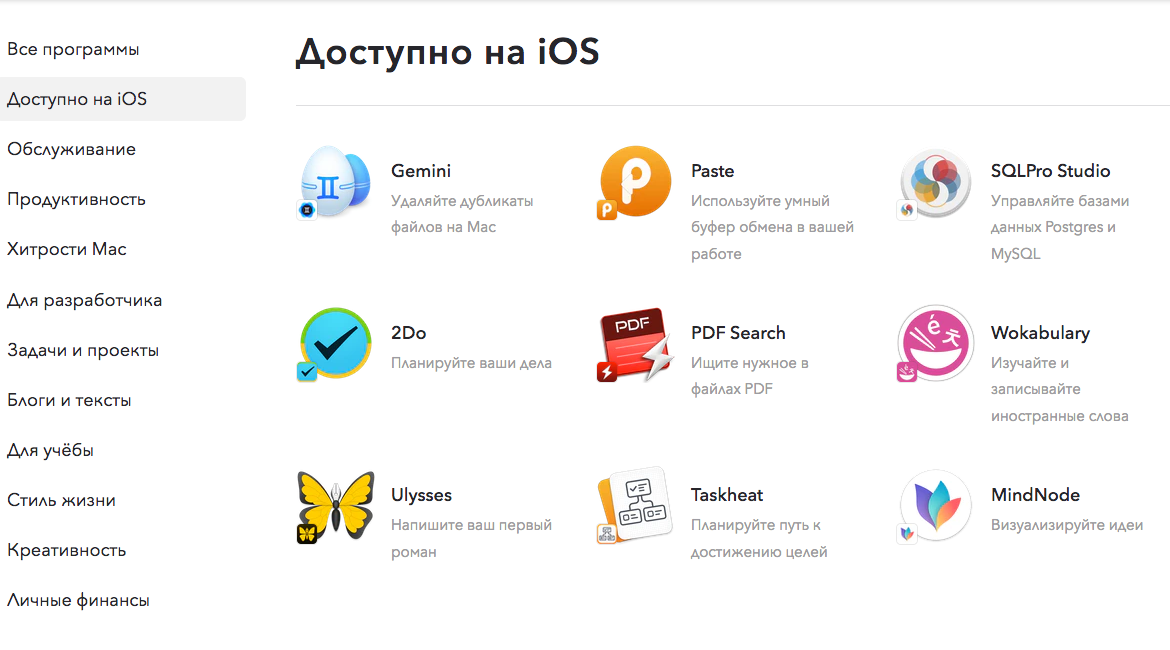Open the Обслуживание category

(72, 149)
